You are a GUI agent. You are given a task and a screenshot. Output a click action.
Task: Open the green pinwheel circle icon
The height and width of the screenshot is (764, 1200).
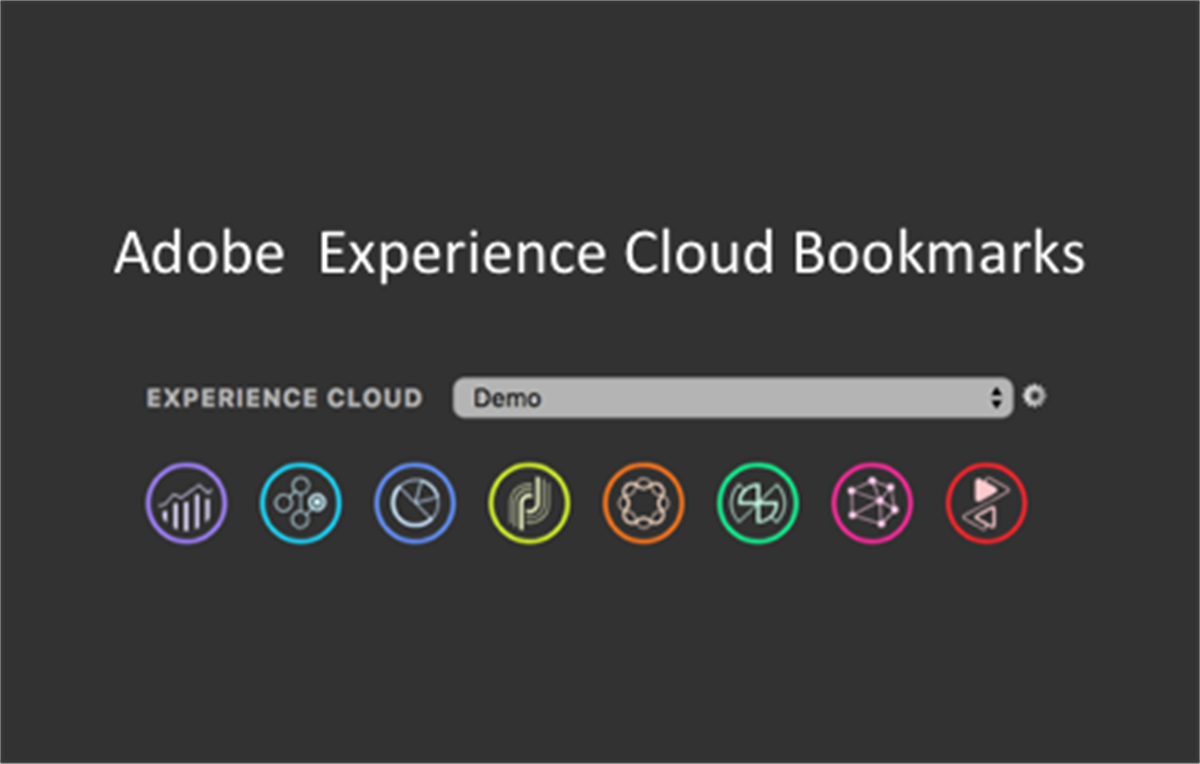tap(758, 503)
